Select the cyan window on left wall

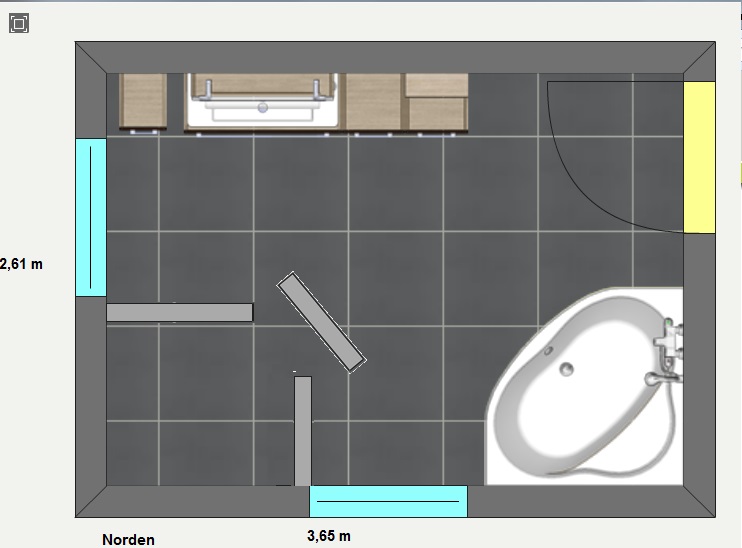(90, 216)
